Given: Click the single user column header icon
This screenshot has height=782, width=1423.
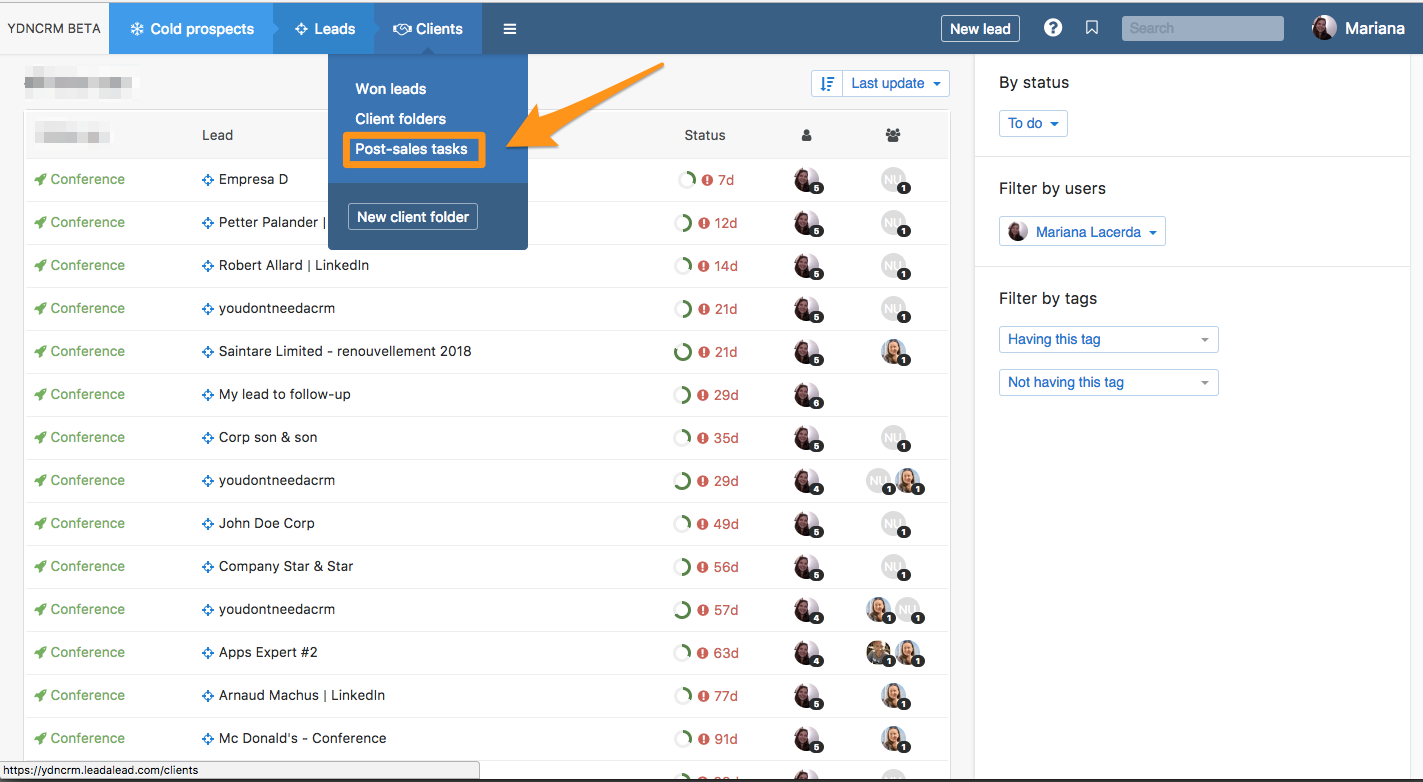Looking at the screenshot, I should [807, 135].
